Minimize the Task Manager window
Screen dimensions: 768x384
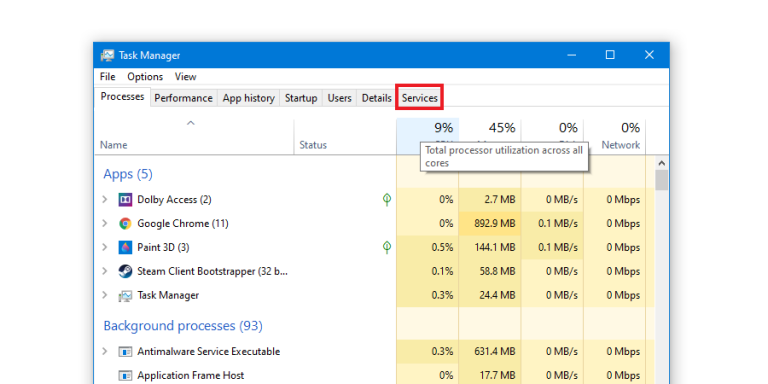[572, 55]
